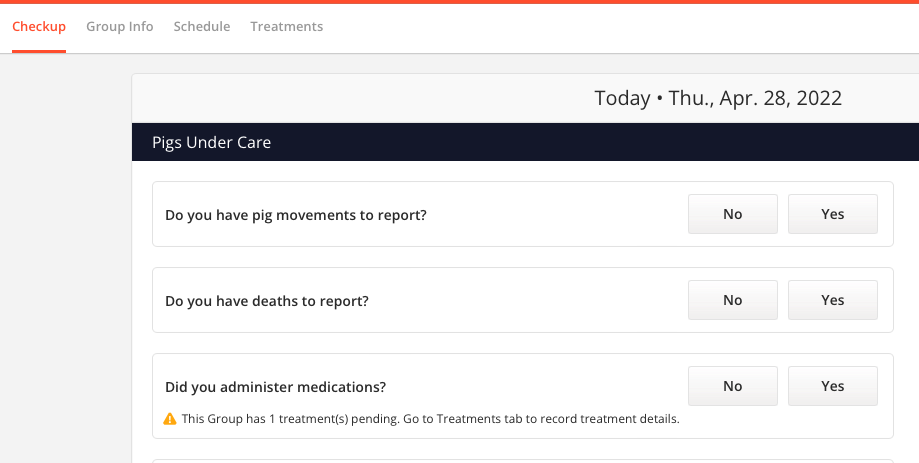Go to the Schedule tab

pyautogui.click(x=202, y=27)
